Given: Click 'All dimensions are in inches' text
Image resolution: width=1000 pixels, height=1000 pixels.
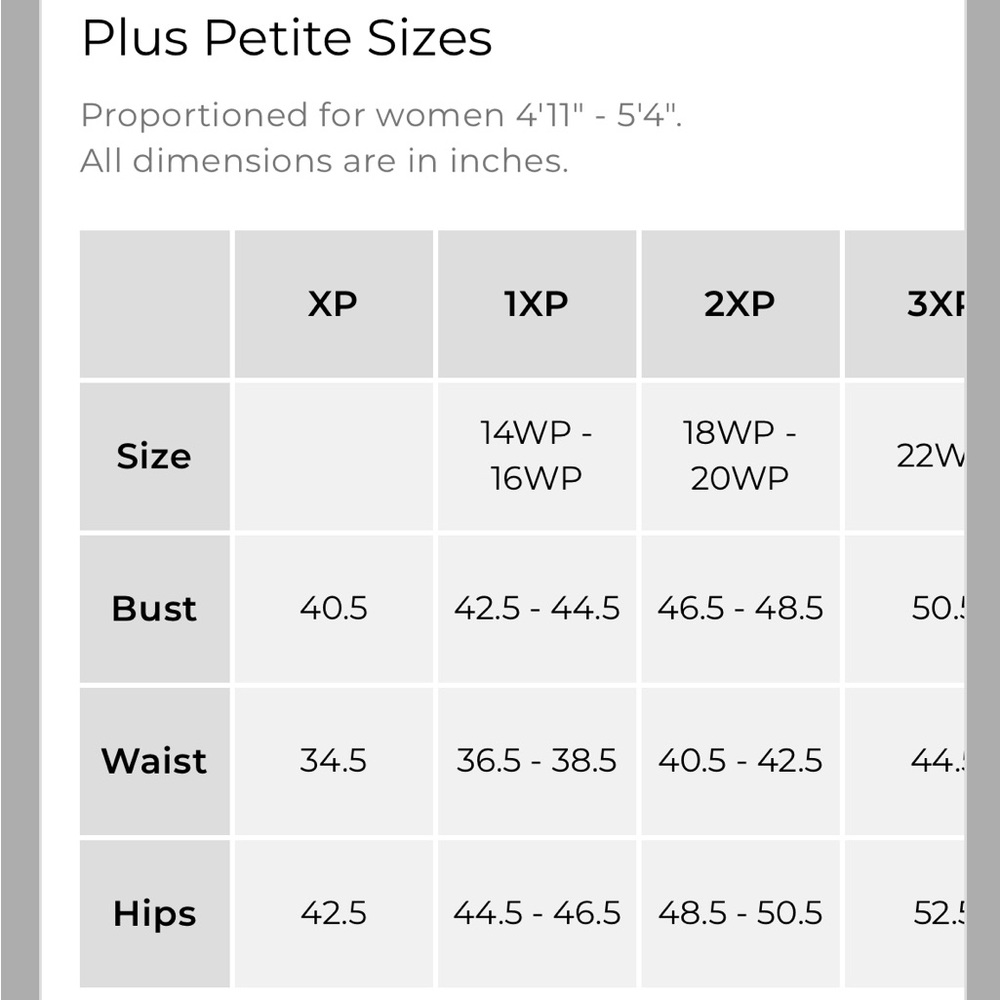Looking at the screenshot, I should pyautogui.click(x=324, y=160).
